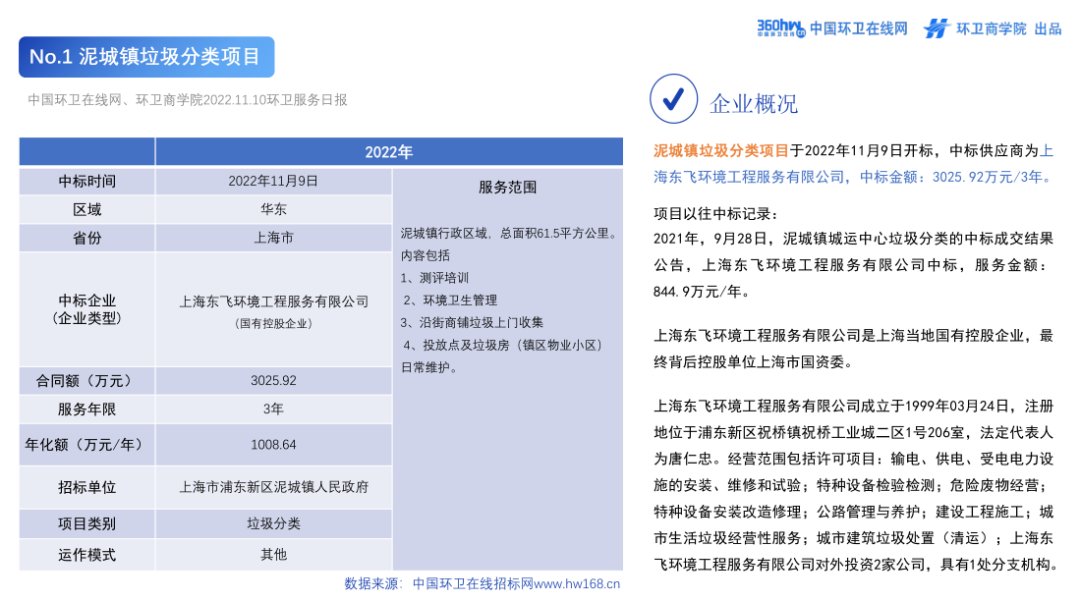Image resolution: width=1080 pixels, height=601 pixels.
Task: Click 上海东飞环境工程服务有限公司 in the table
Action: (x=273, y=302)
